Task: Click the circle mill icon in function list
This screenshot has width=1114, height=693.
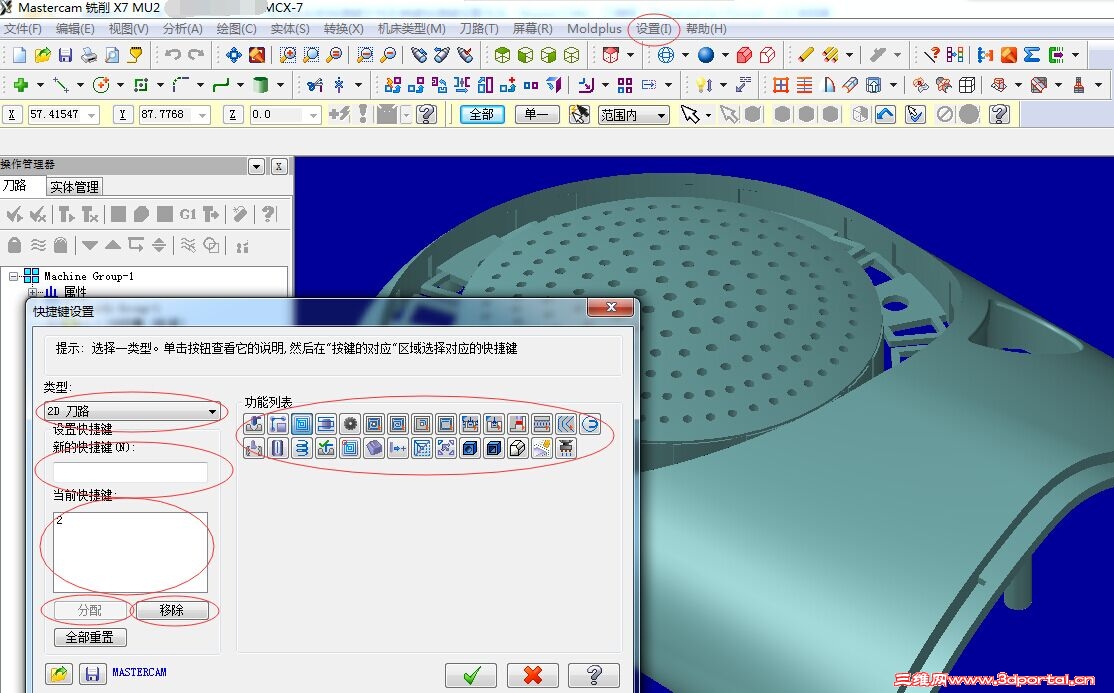Action: (590, 424)
